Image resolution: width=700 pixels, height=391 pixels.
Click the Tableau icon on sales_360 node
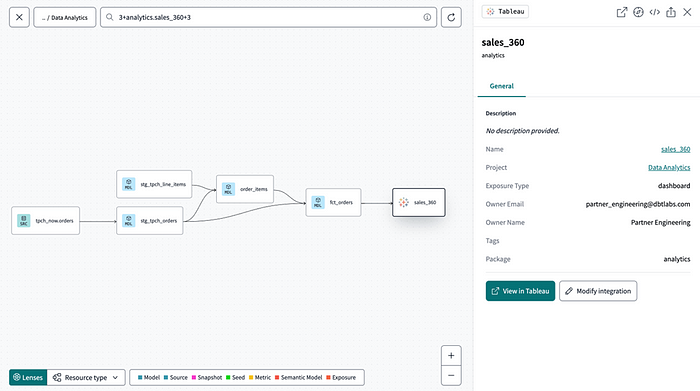tap(404, 202)
